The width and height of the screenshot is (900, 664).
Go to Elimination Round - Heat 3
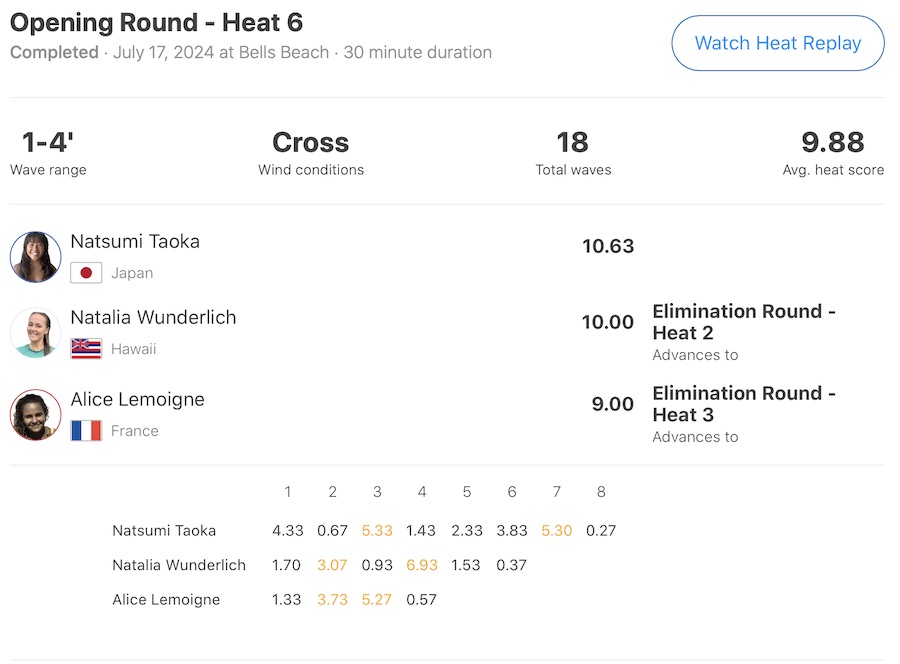pos(744,404)
